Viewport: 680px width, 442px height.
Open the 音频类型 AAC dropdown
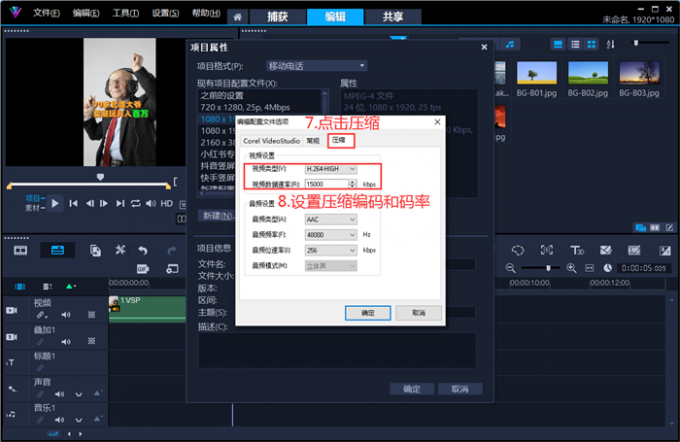(331, 219)
